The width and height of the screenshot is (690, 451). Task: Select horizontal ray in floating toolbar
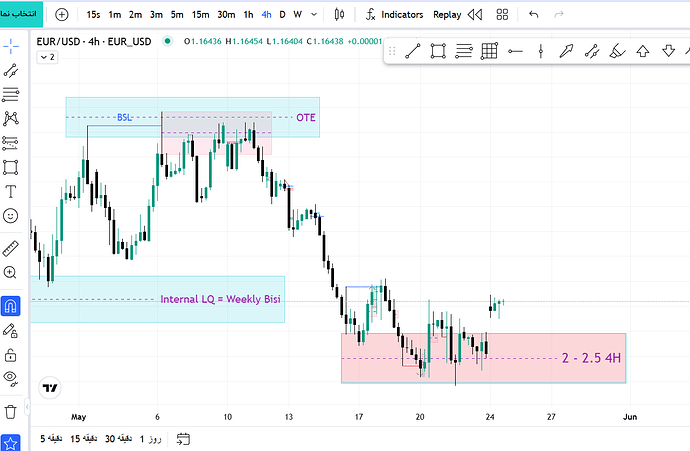515,51
